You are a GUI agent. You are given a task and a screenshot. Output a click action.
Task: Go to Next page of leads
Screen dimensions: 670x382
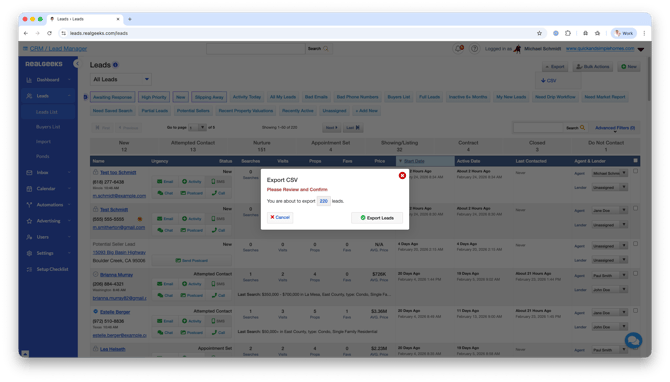pyautogui.click(x=331, y=128)
